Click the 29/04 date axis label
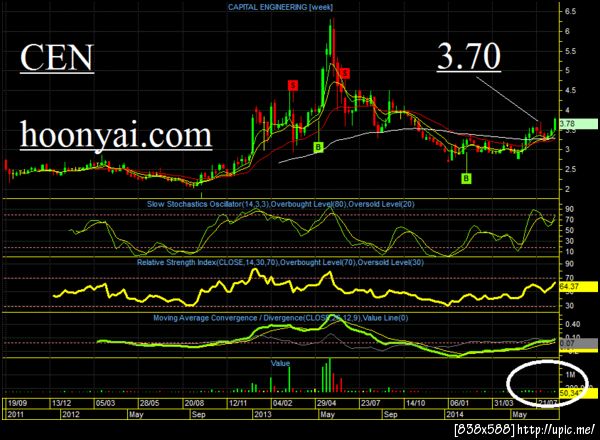Image resolution: width=600 pixels, height=440 pixels. pos(326,403)
